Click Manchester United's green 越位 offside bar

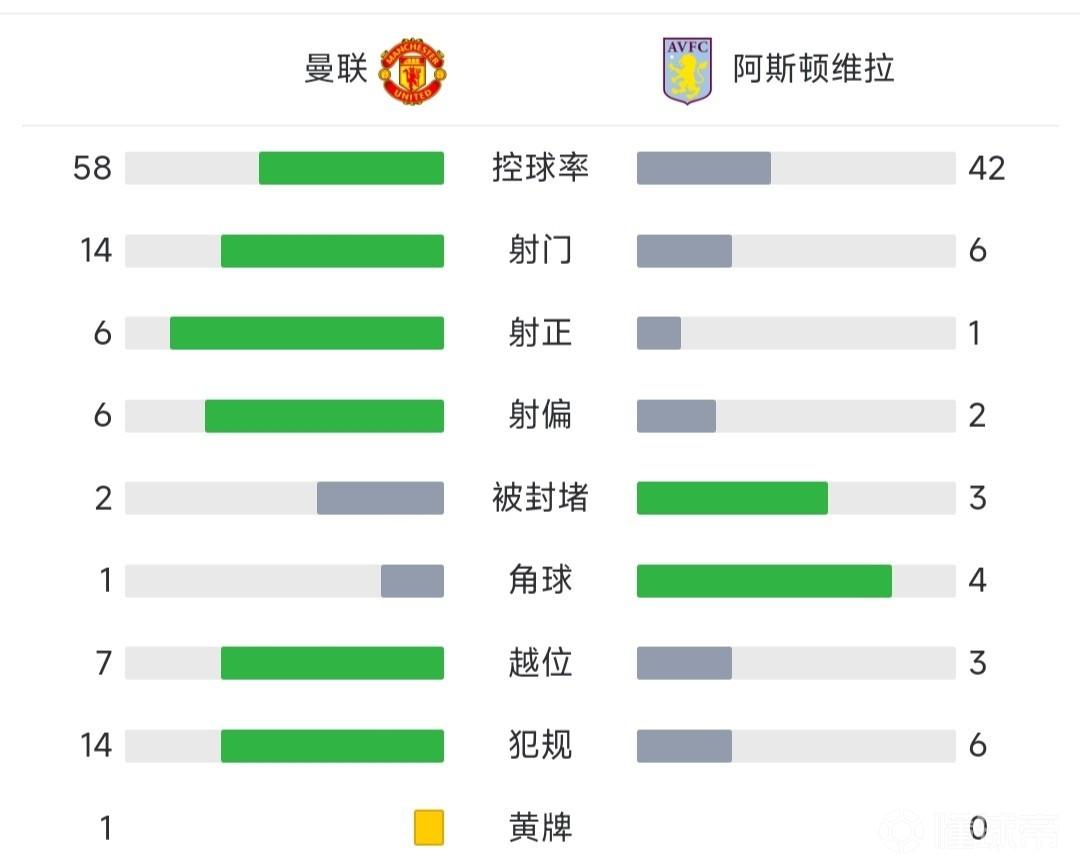point(332,663)
